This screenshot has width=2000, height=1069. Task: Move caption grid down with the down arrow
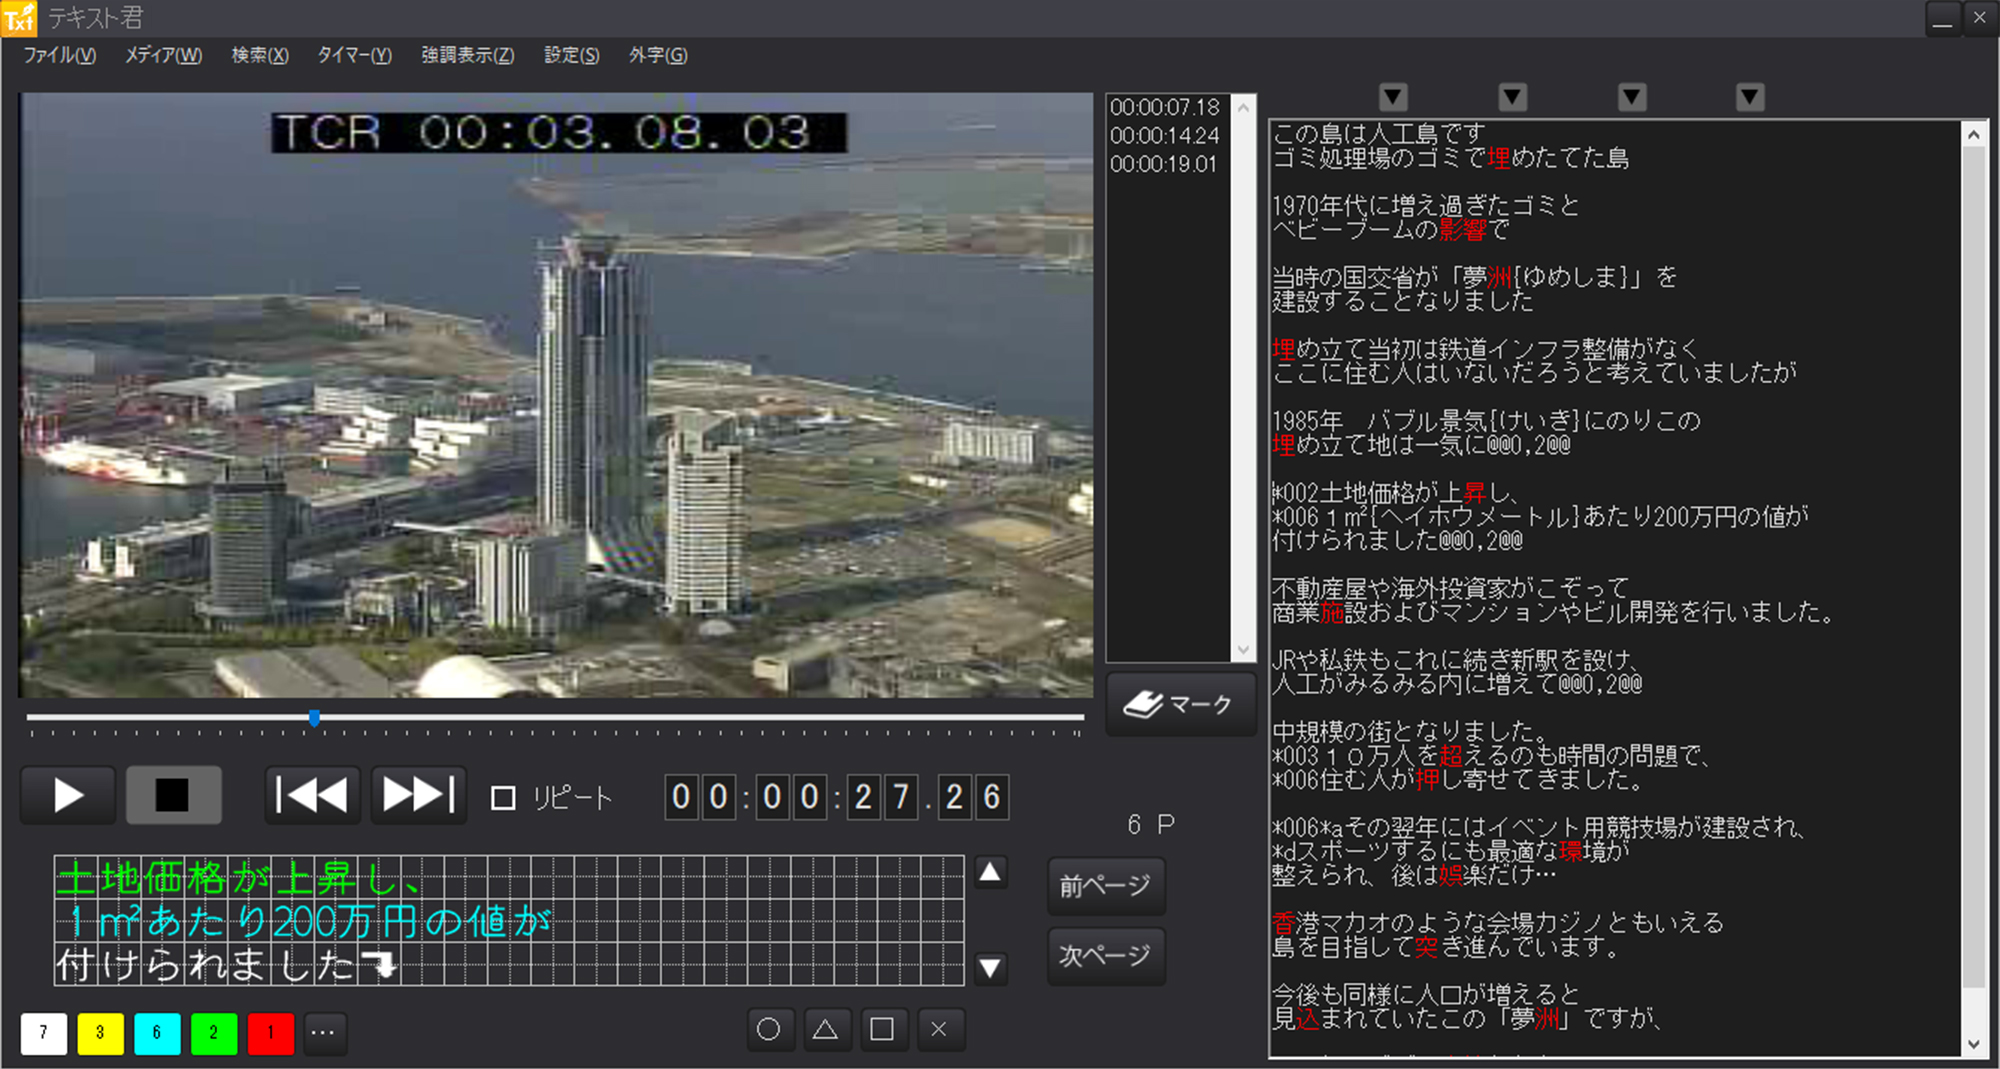(990, 967)
